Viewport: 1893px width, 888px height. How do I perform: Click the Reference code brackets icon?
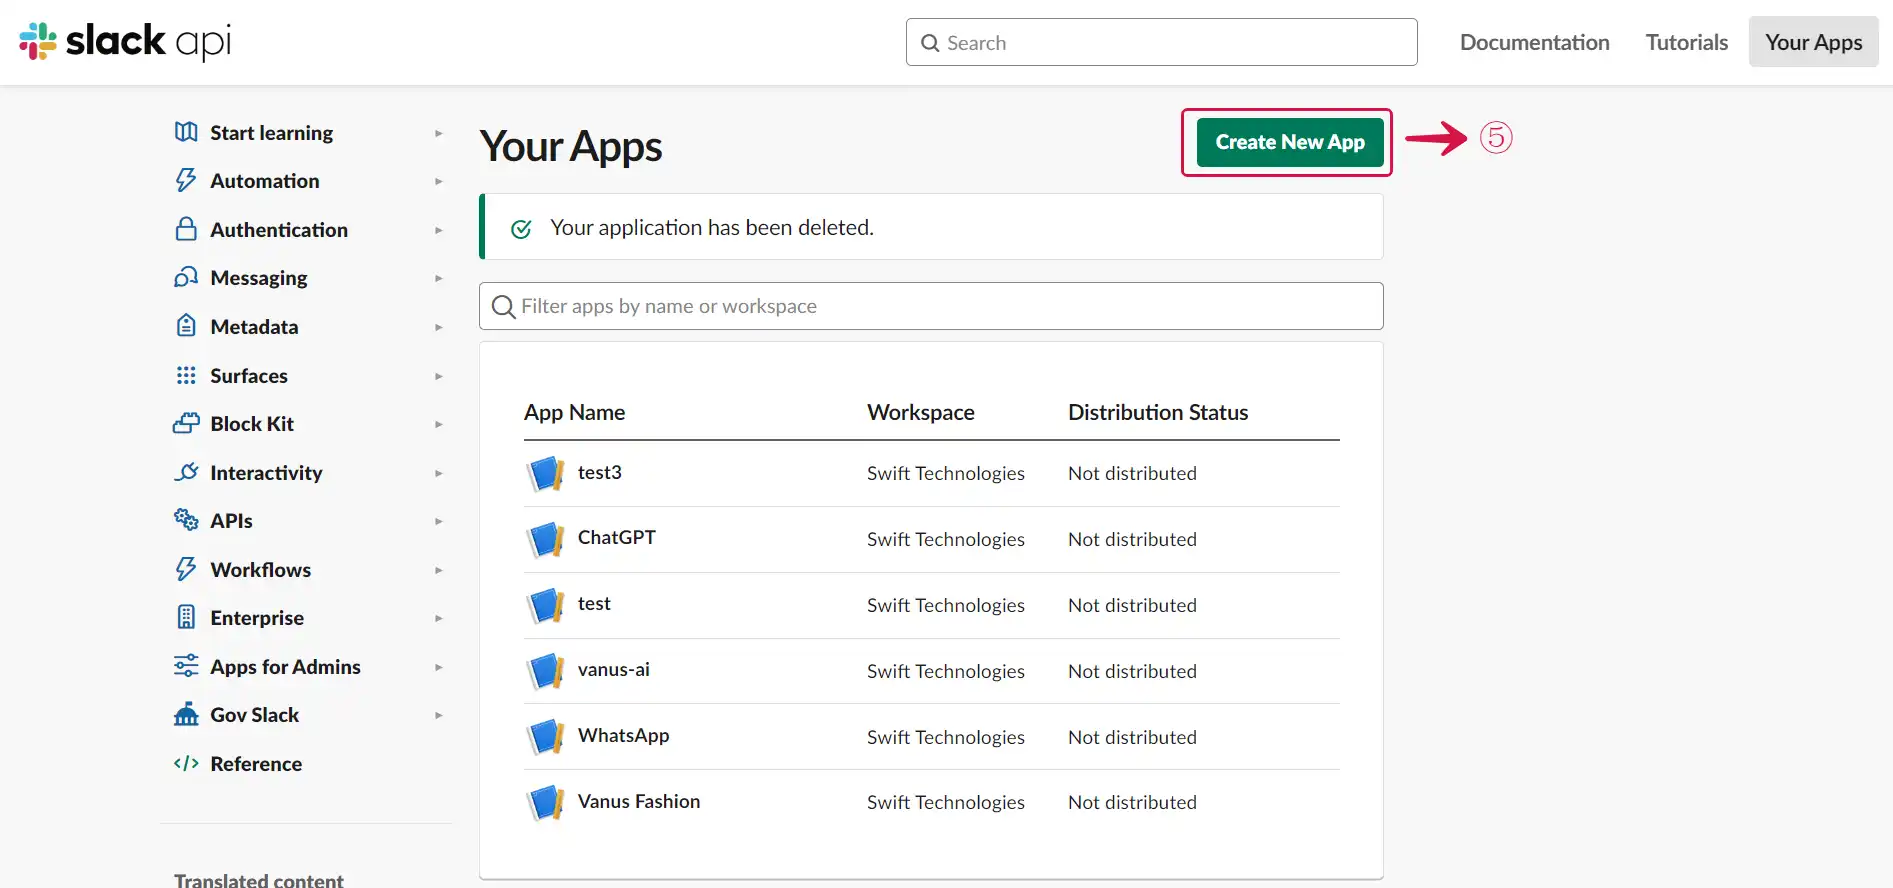tap(186, 763)
